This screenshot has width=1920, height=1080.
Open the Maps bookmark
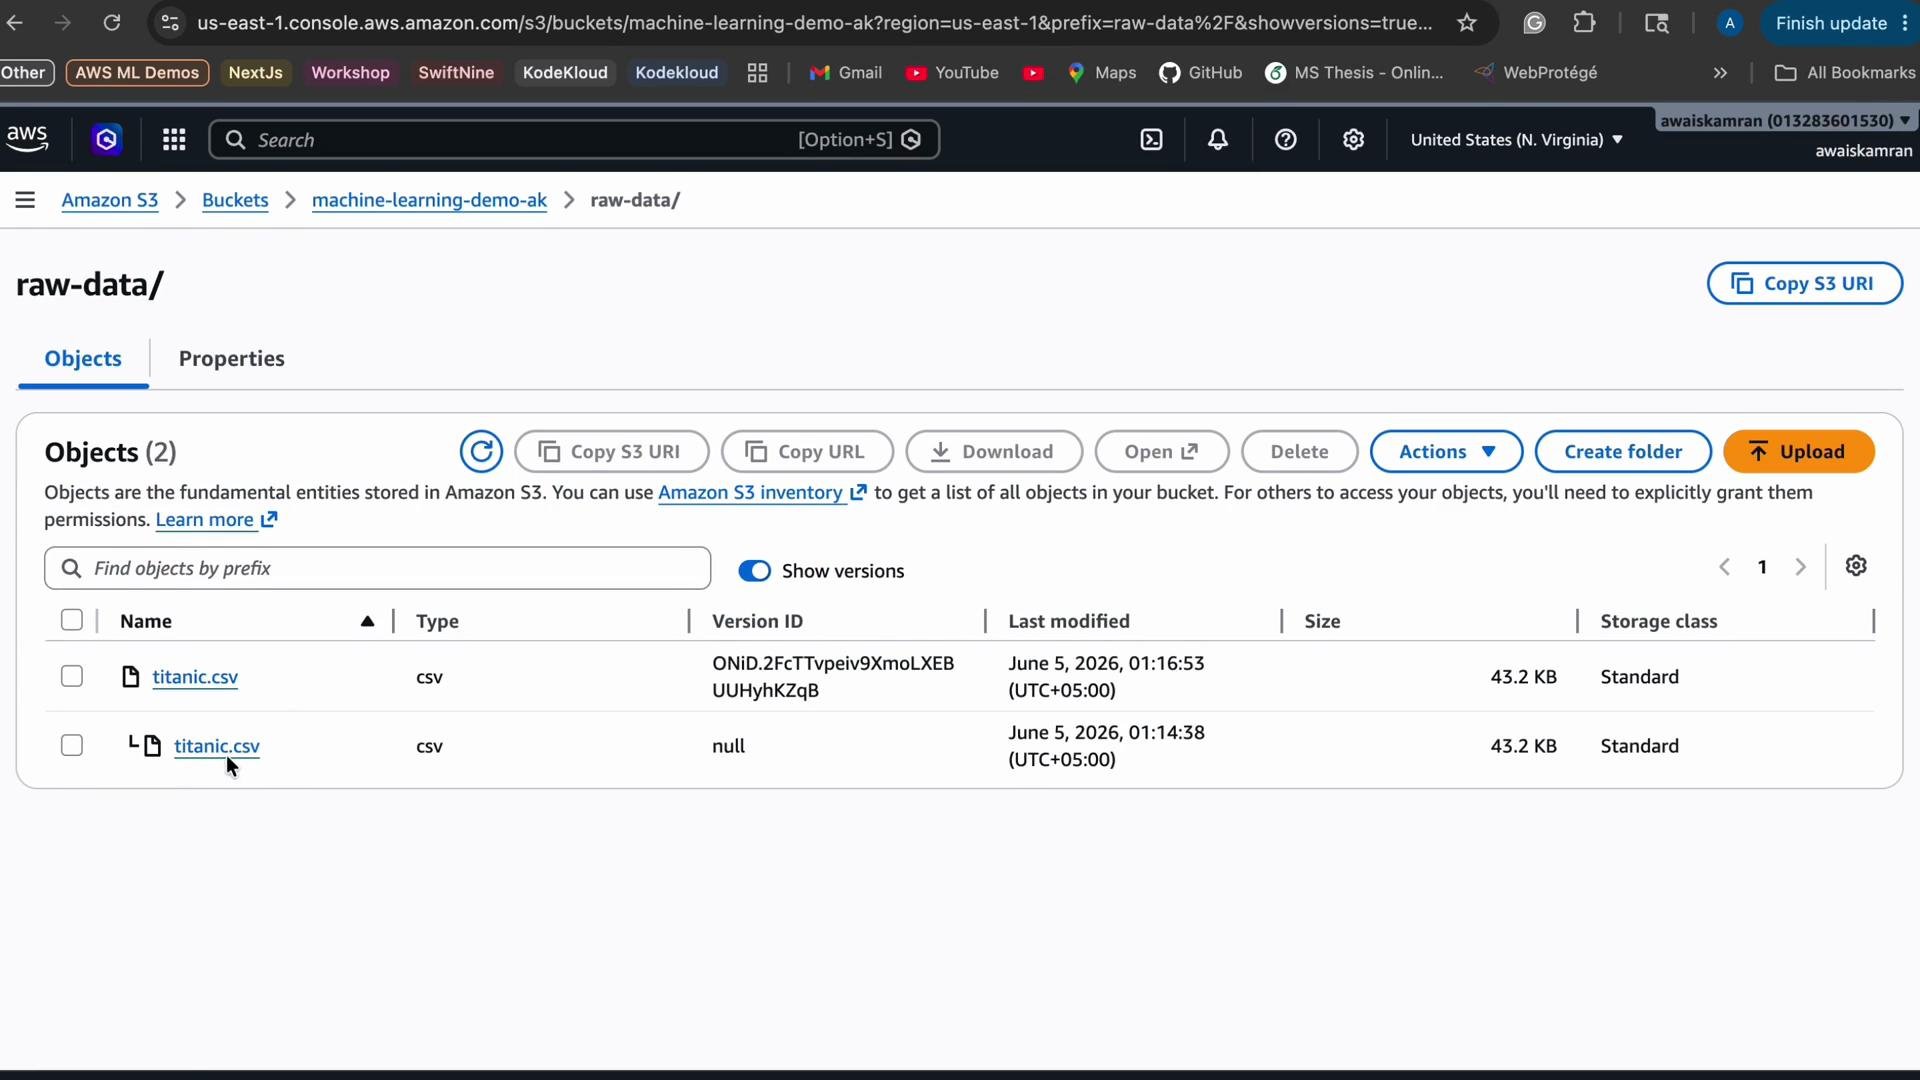tap(1102, 73)
